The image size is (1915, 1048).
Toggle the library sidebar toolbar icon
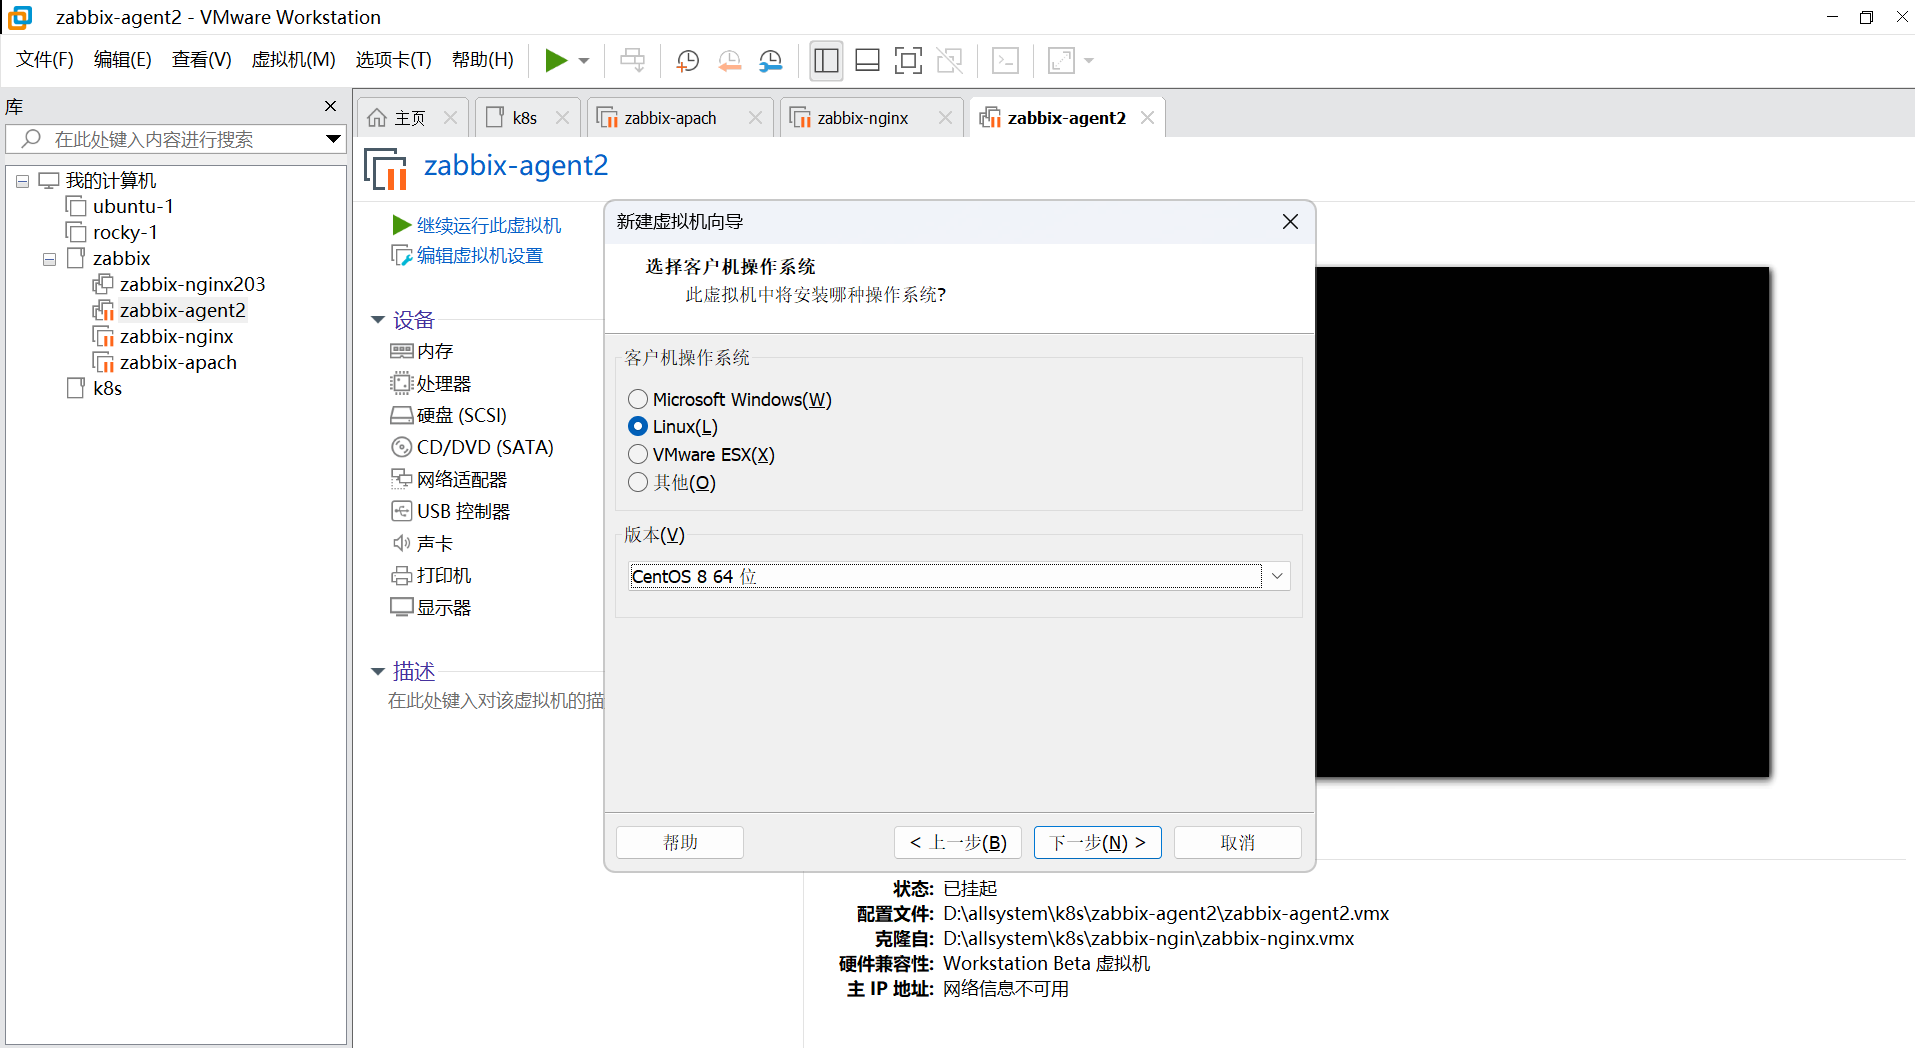point(826,61)
